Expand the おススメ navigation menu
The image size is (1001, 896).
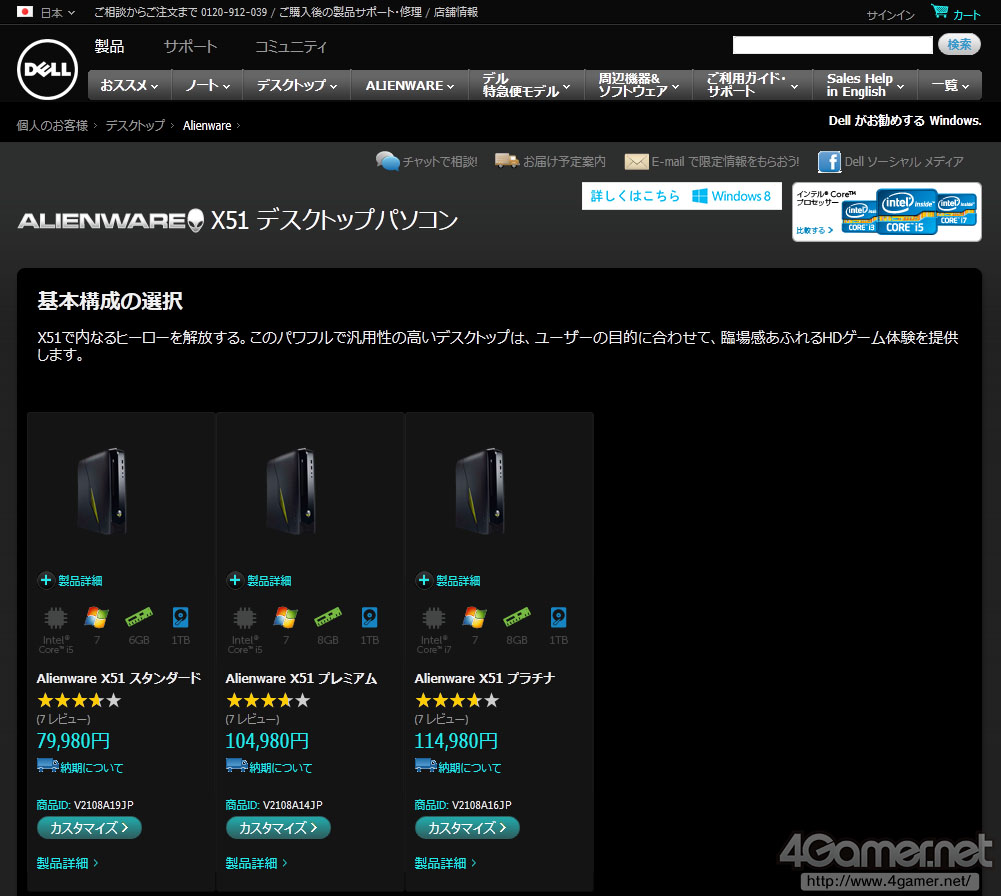pyautogui.click(x=129, y=86)
